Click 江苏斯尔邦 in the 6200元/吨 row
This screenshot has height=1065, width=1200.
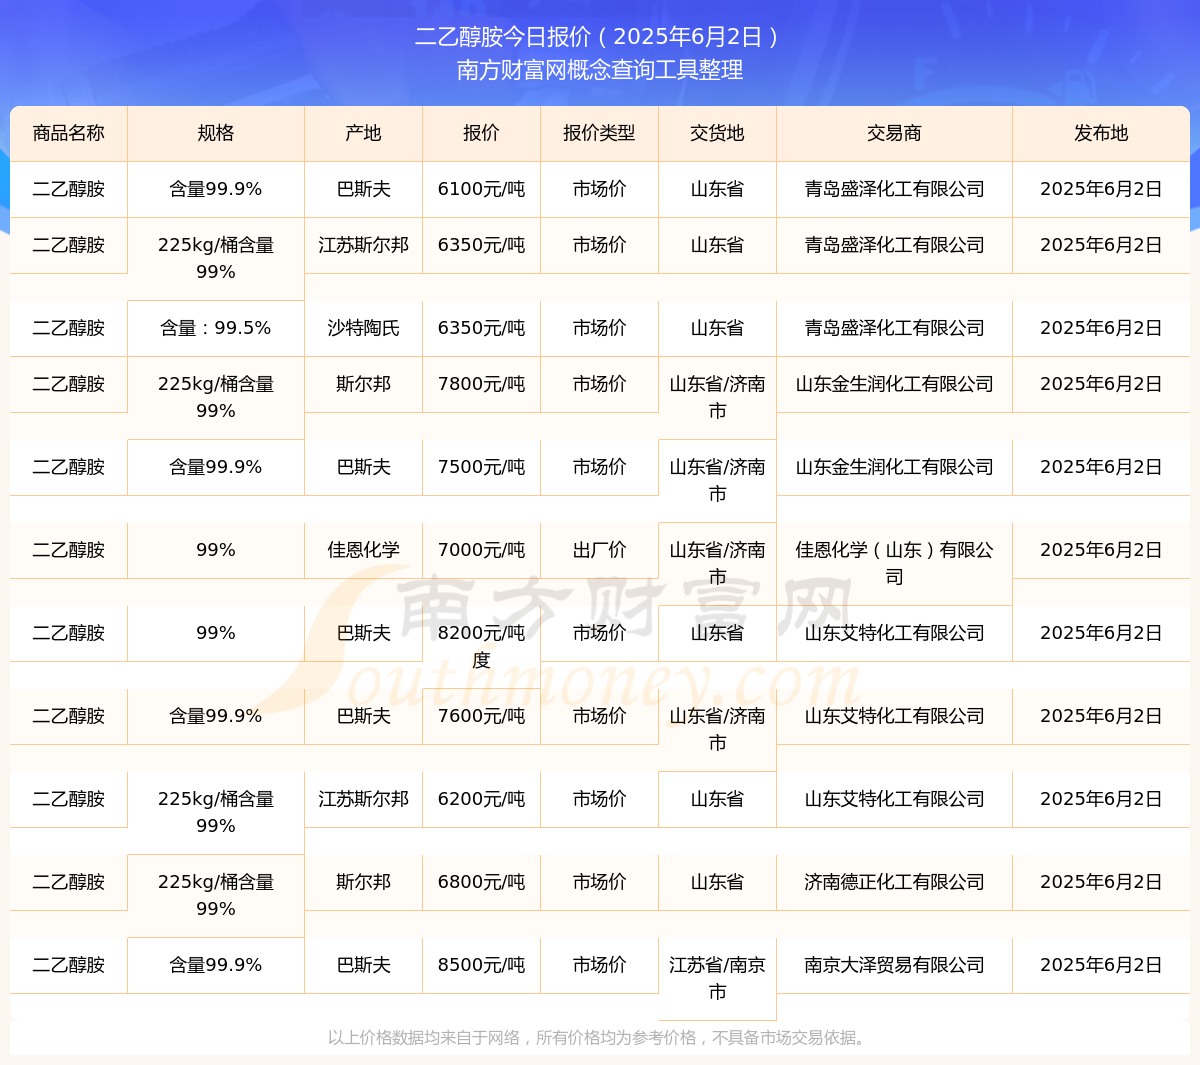[364, 799]
